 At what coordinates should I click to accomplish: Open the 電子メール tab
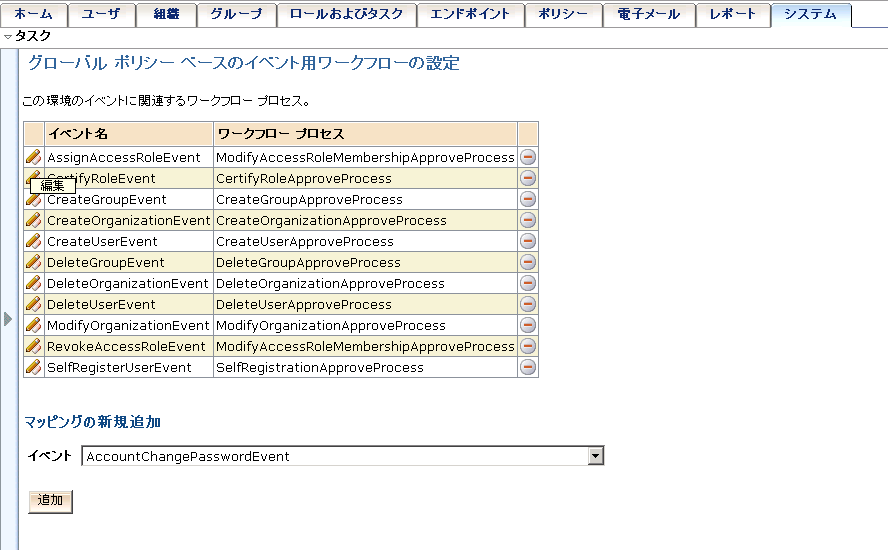pyautogui.click(x=648, y=14)
